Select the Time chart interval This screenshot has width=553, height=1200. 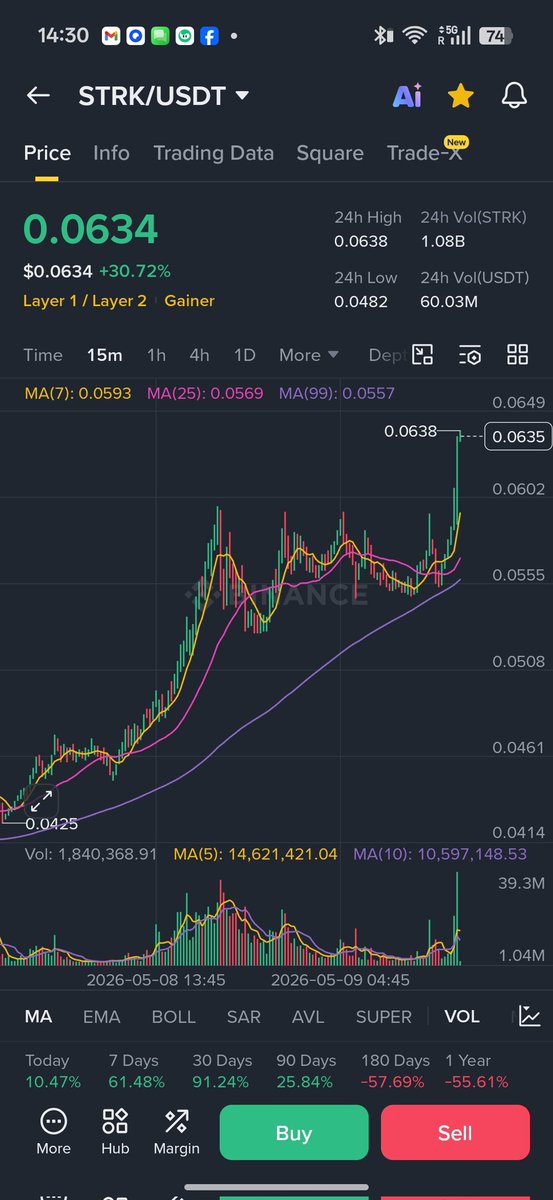click(x=43, y=355)
